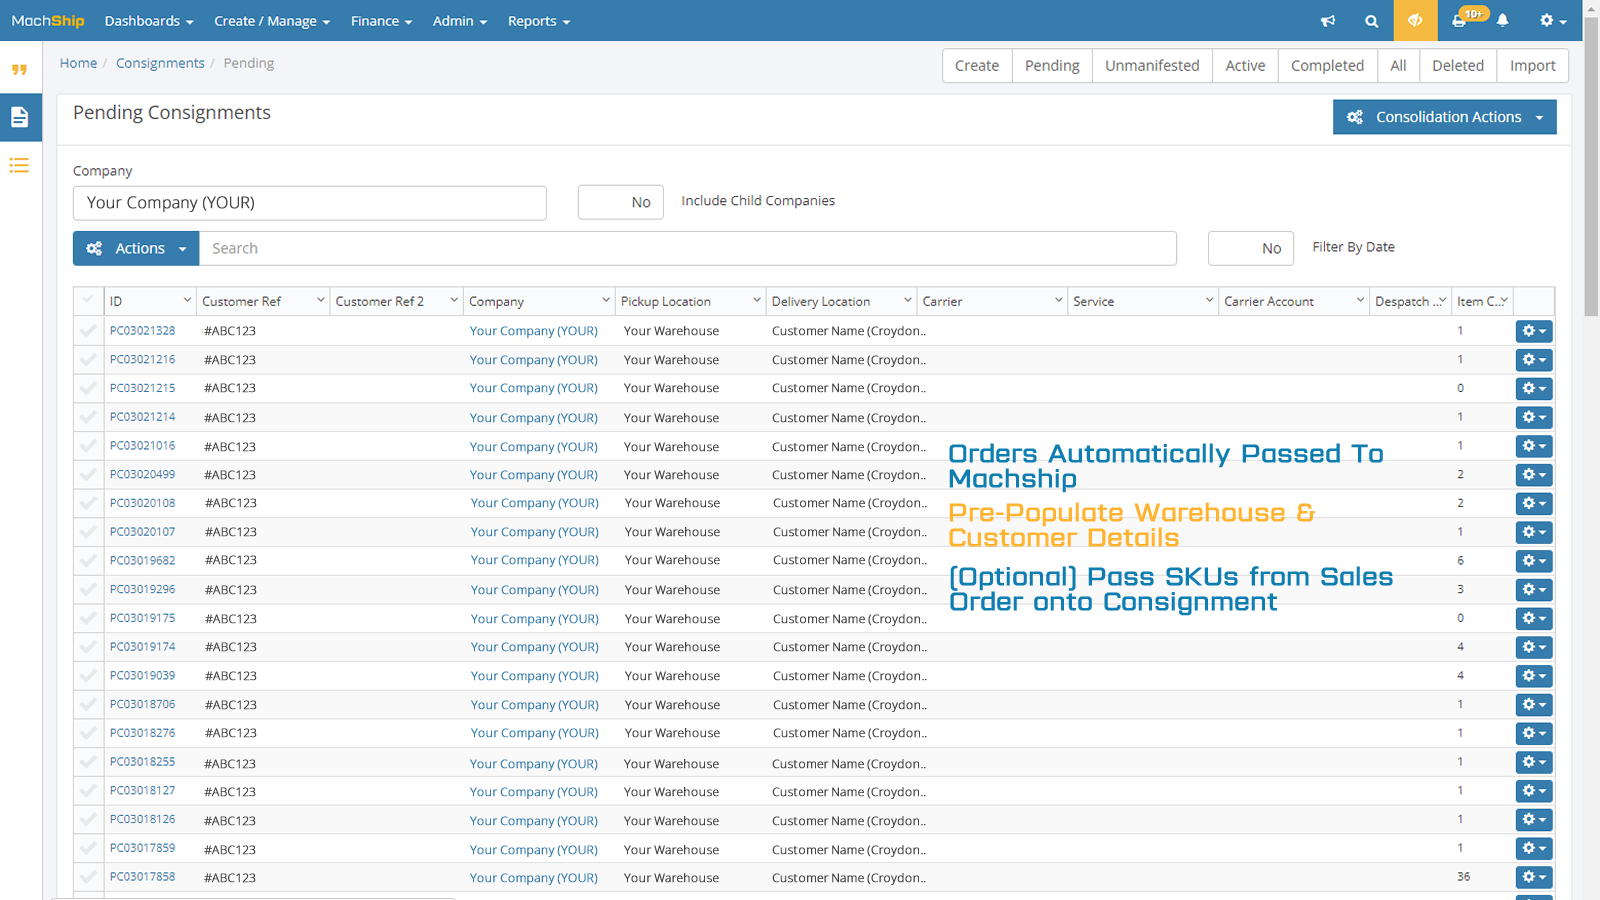Open gear menu for row PC03021214
The image size is (1600, 900).
(x=1534, y=417)
